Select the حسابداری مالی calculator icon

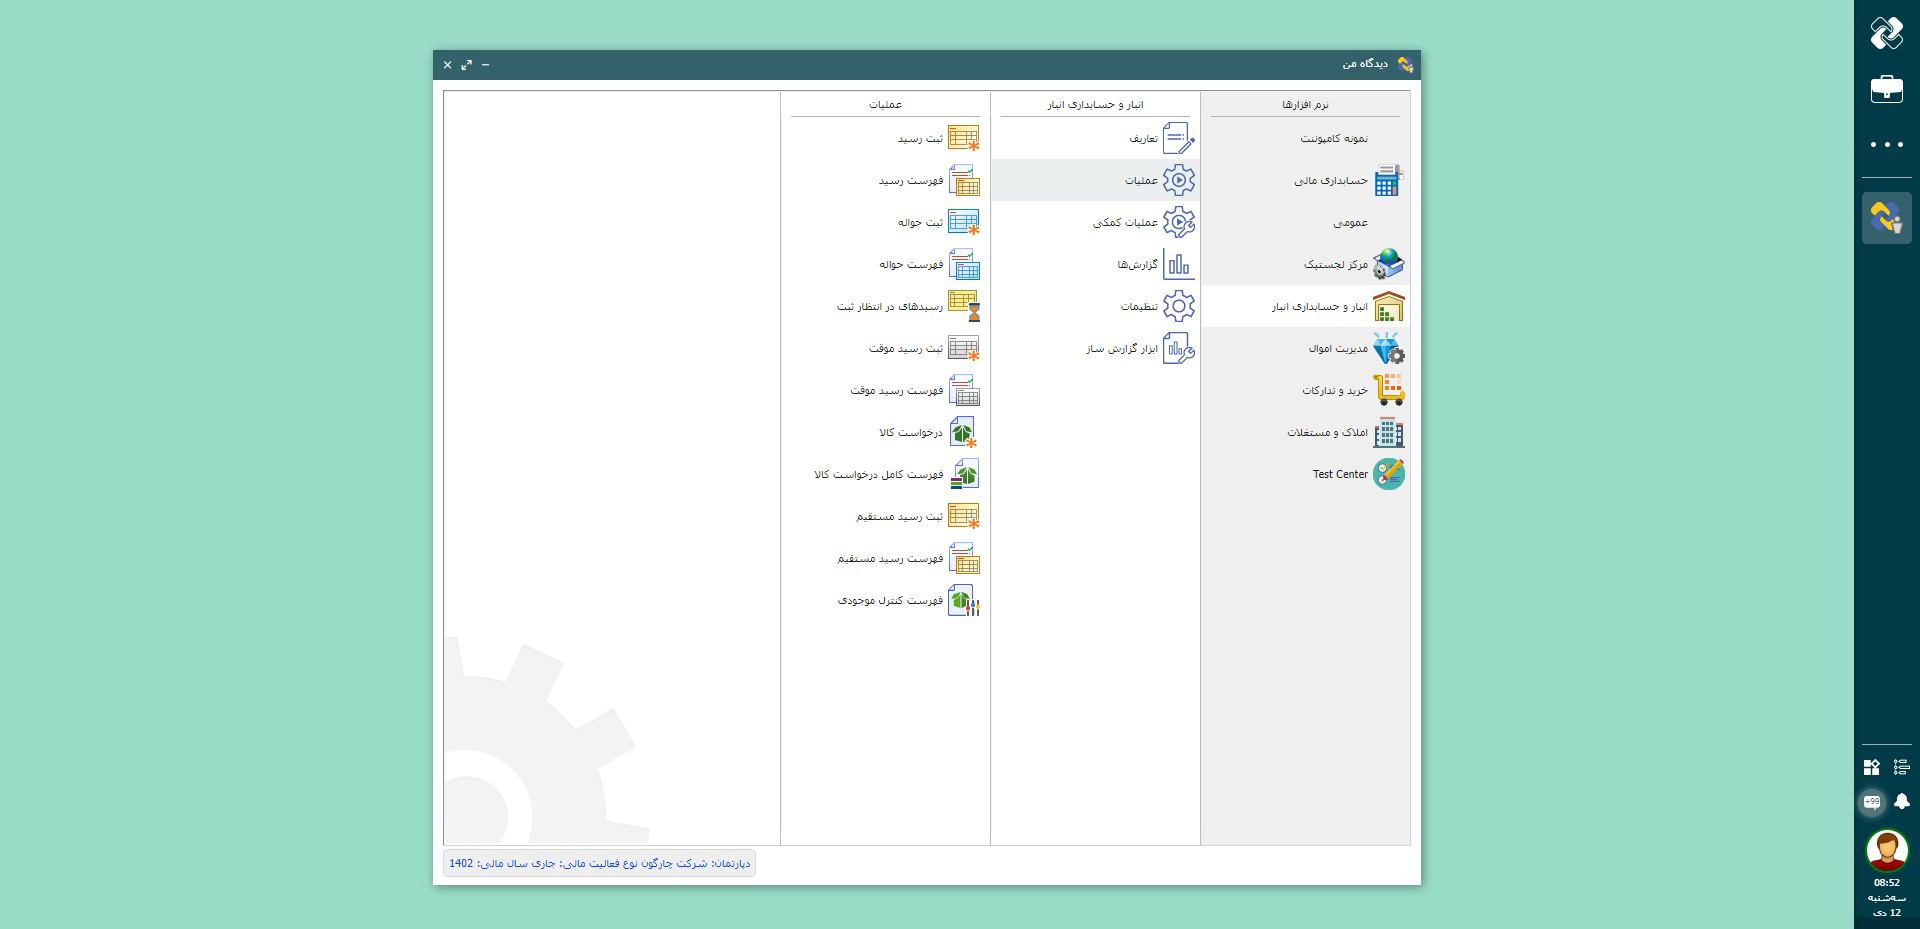tap(1388, 181)
